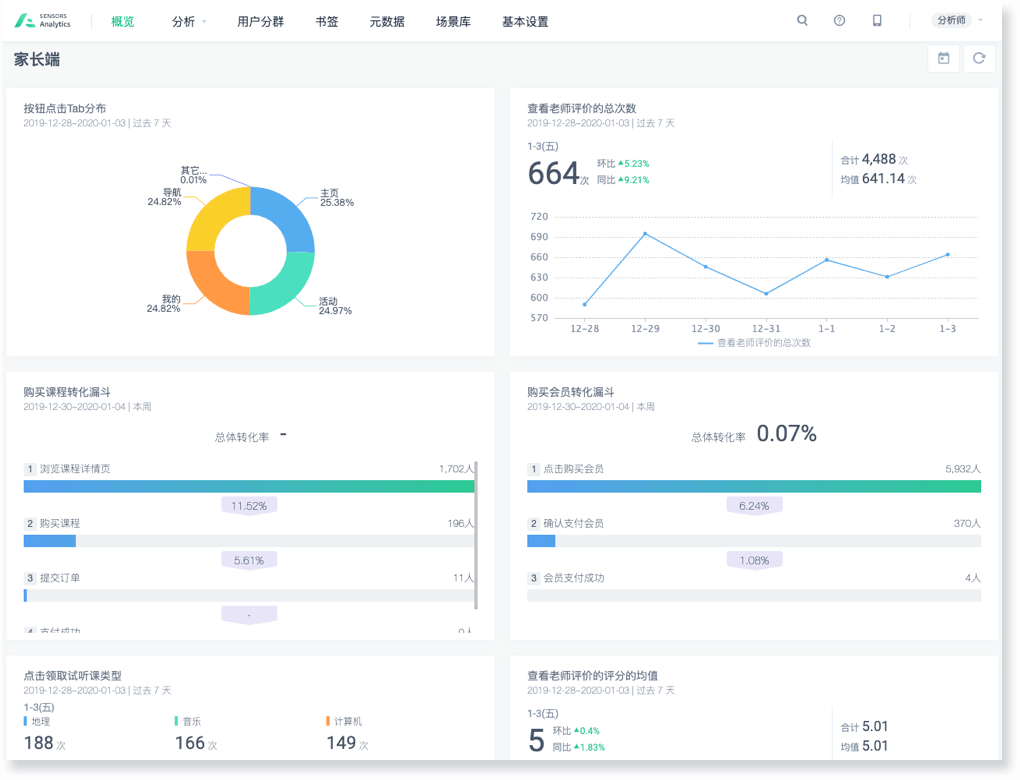Open the calendar date picker icon

[x=943, y=59]
